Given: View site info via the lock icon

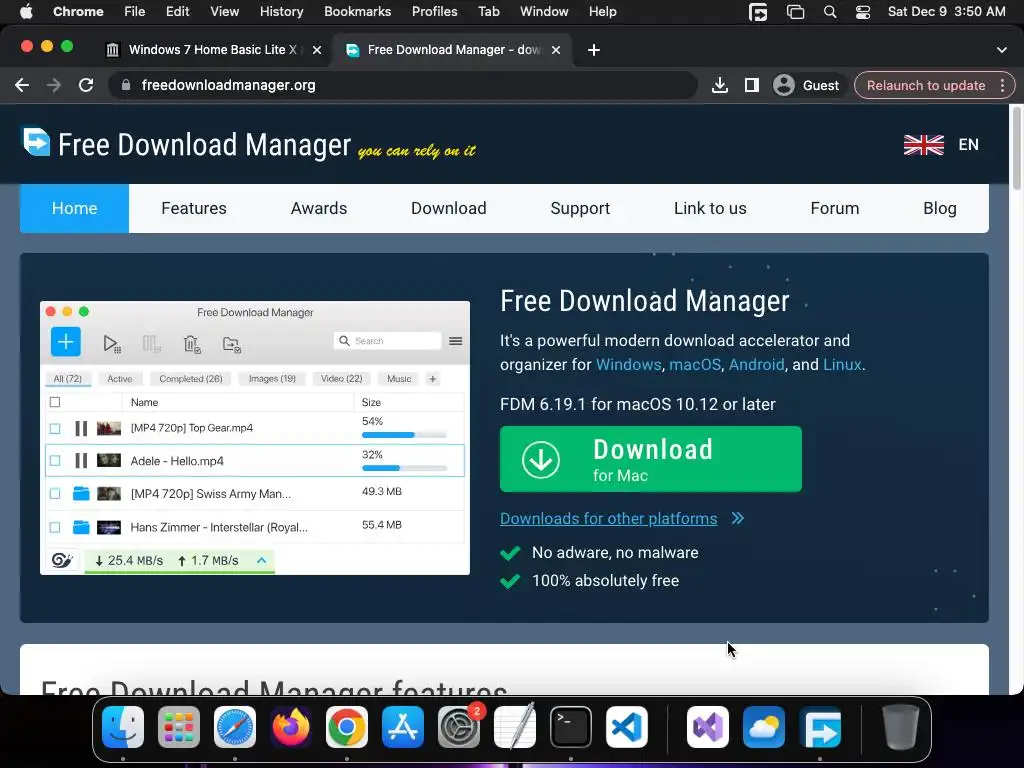Looking at the screenshot, I should click(126, 85).
